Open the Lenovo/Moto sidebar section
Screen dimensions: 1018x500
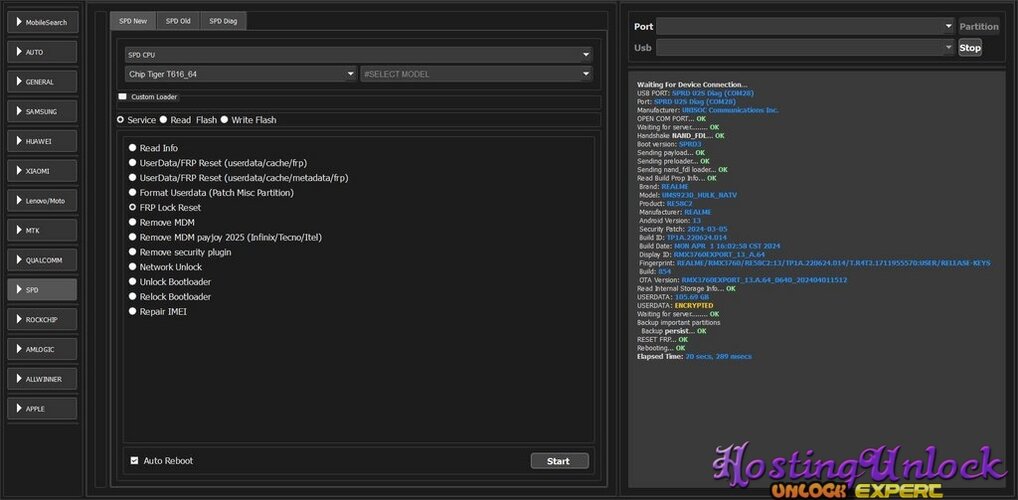point(42,201)
